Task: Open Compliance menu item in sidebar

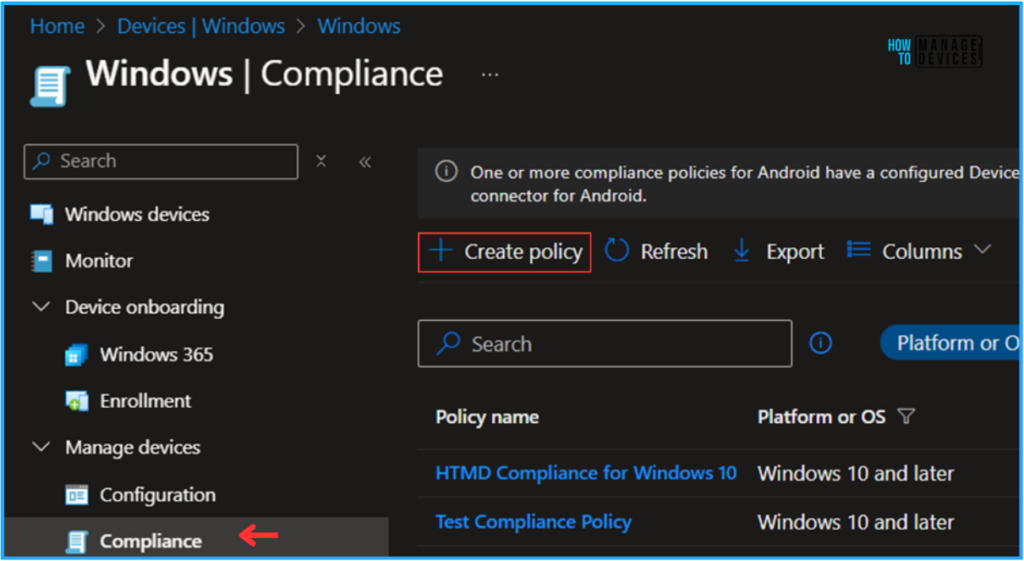Action: 151,541
